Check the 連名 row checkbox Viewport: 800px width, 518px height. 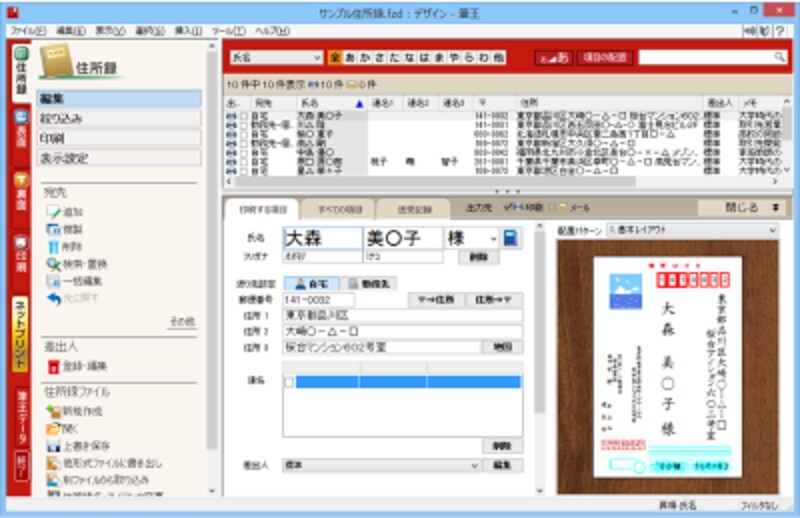click(289, 382)
